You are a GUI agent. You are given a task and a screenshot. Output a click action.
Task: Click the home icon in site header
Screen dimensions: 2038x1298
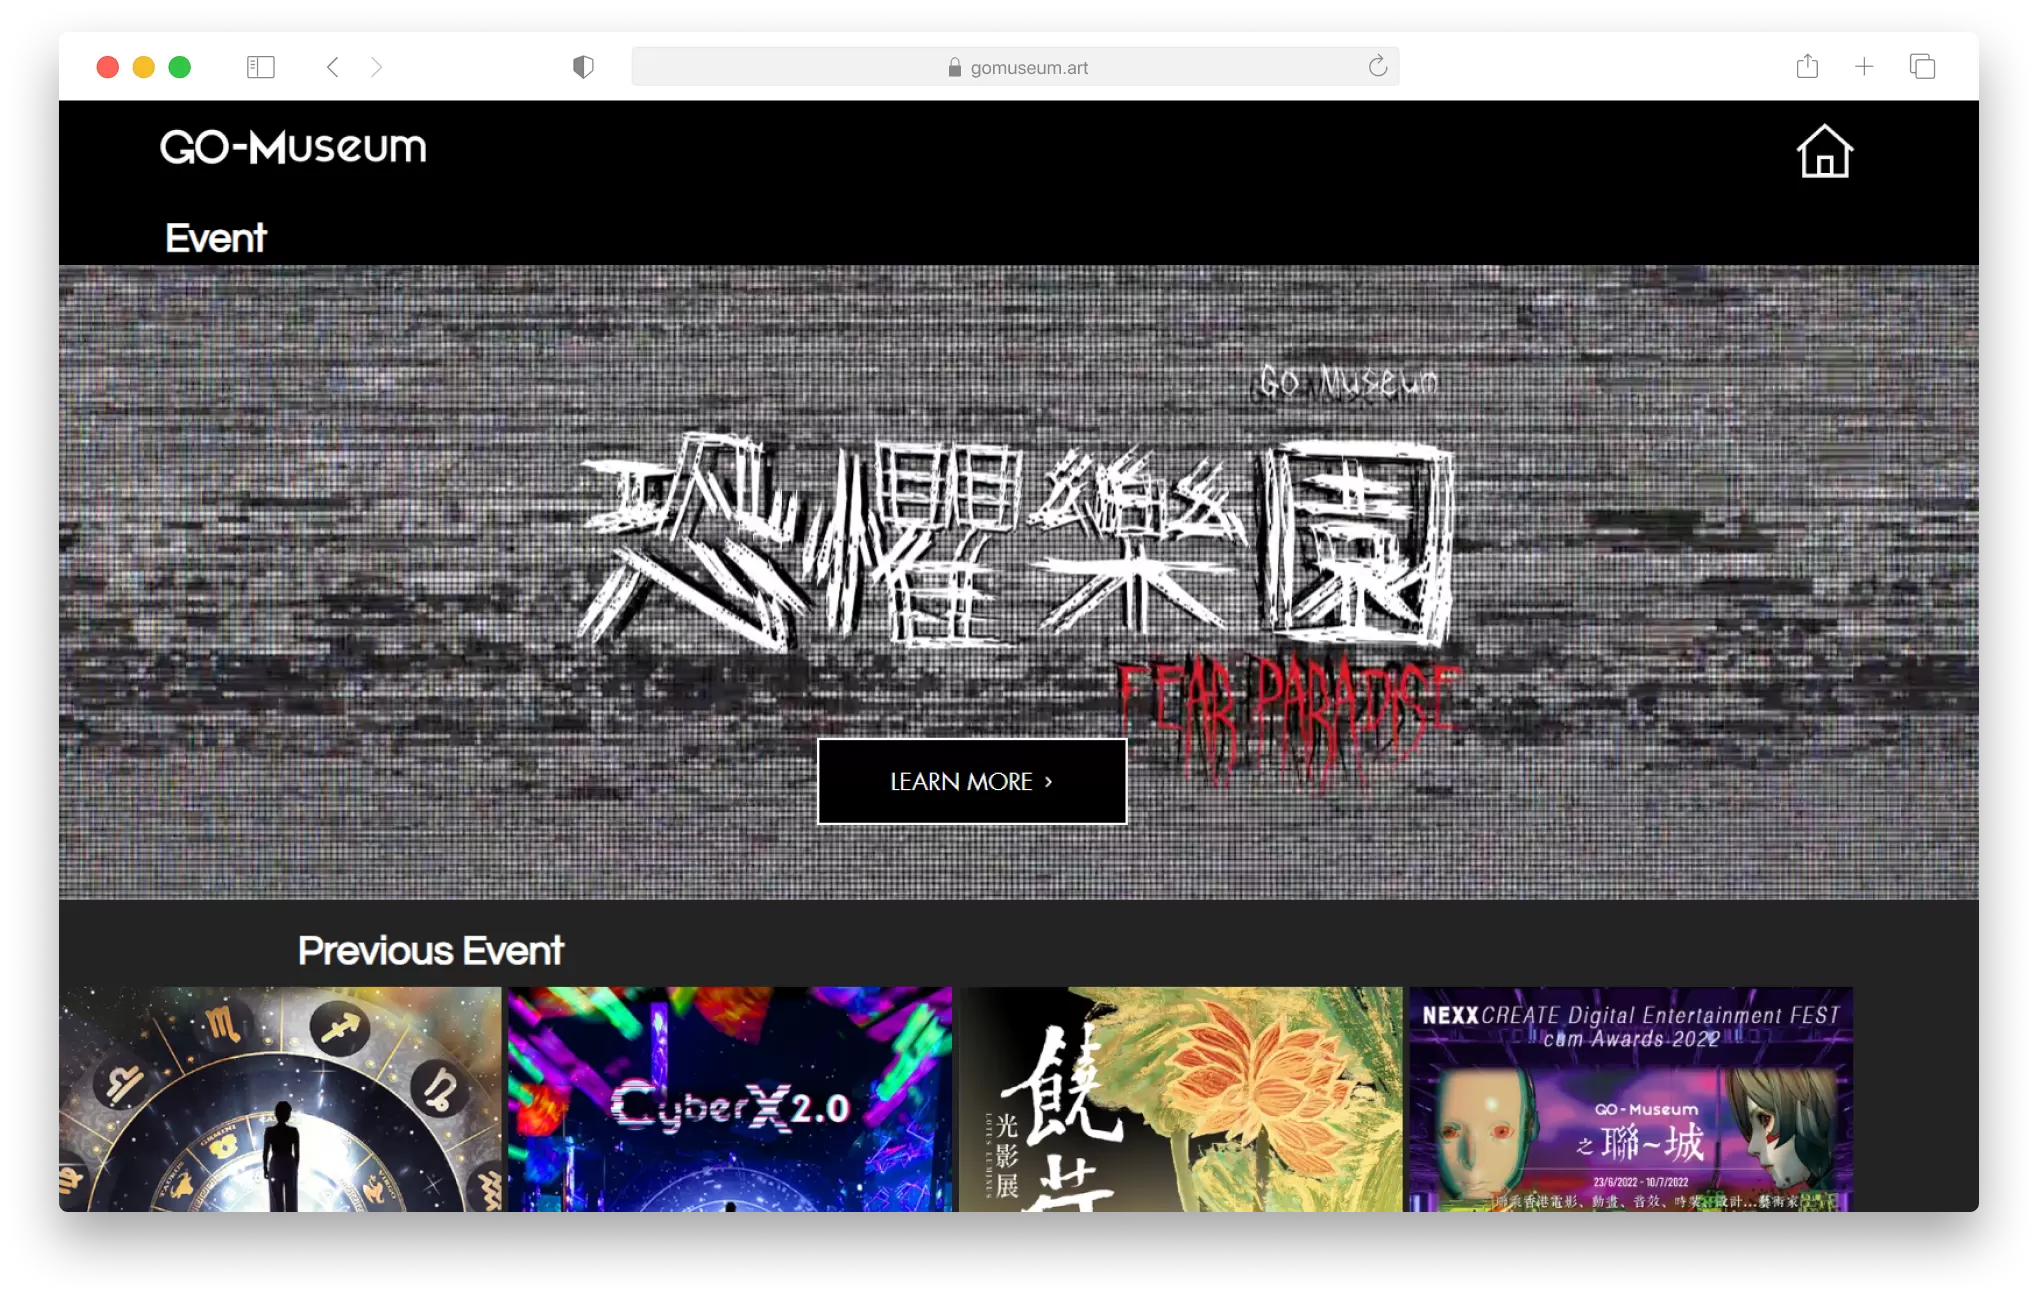click(x=1824, y=151)
